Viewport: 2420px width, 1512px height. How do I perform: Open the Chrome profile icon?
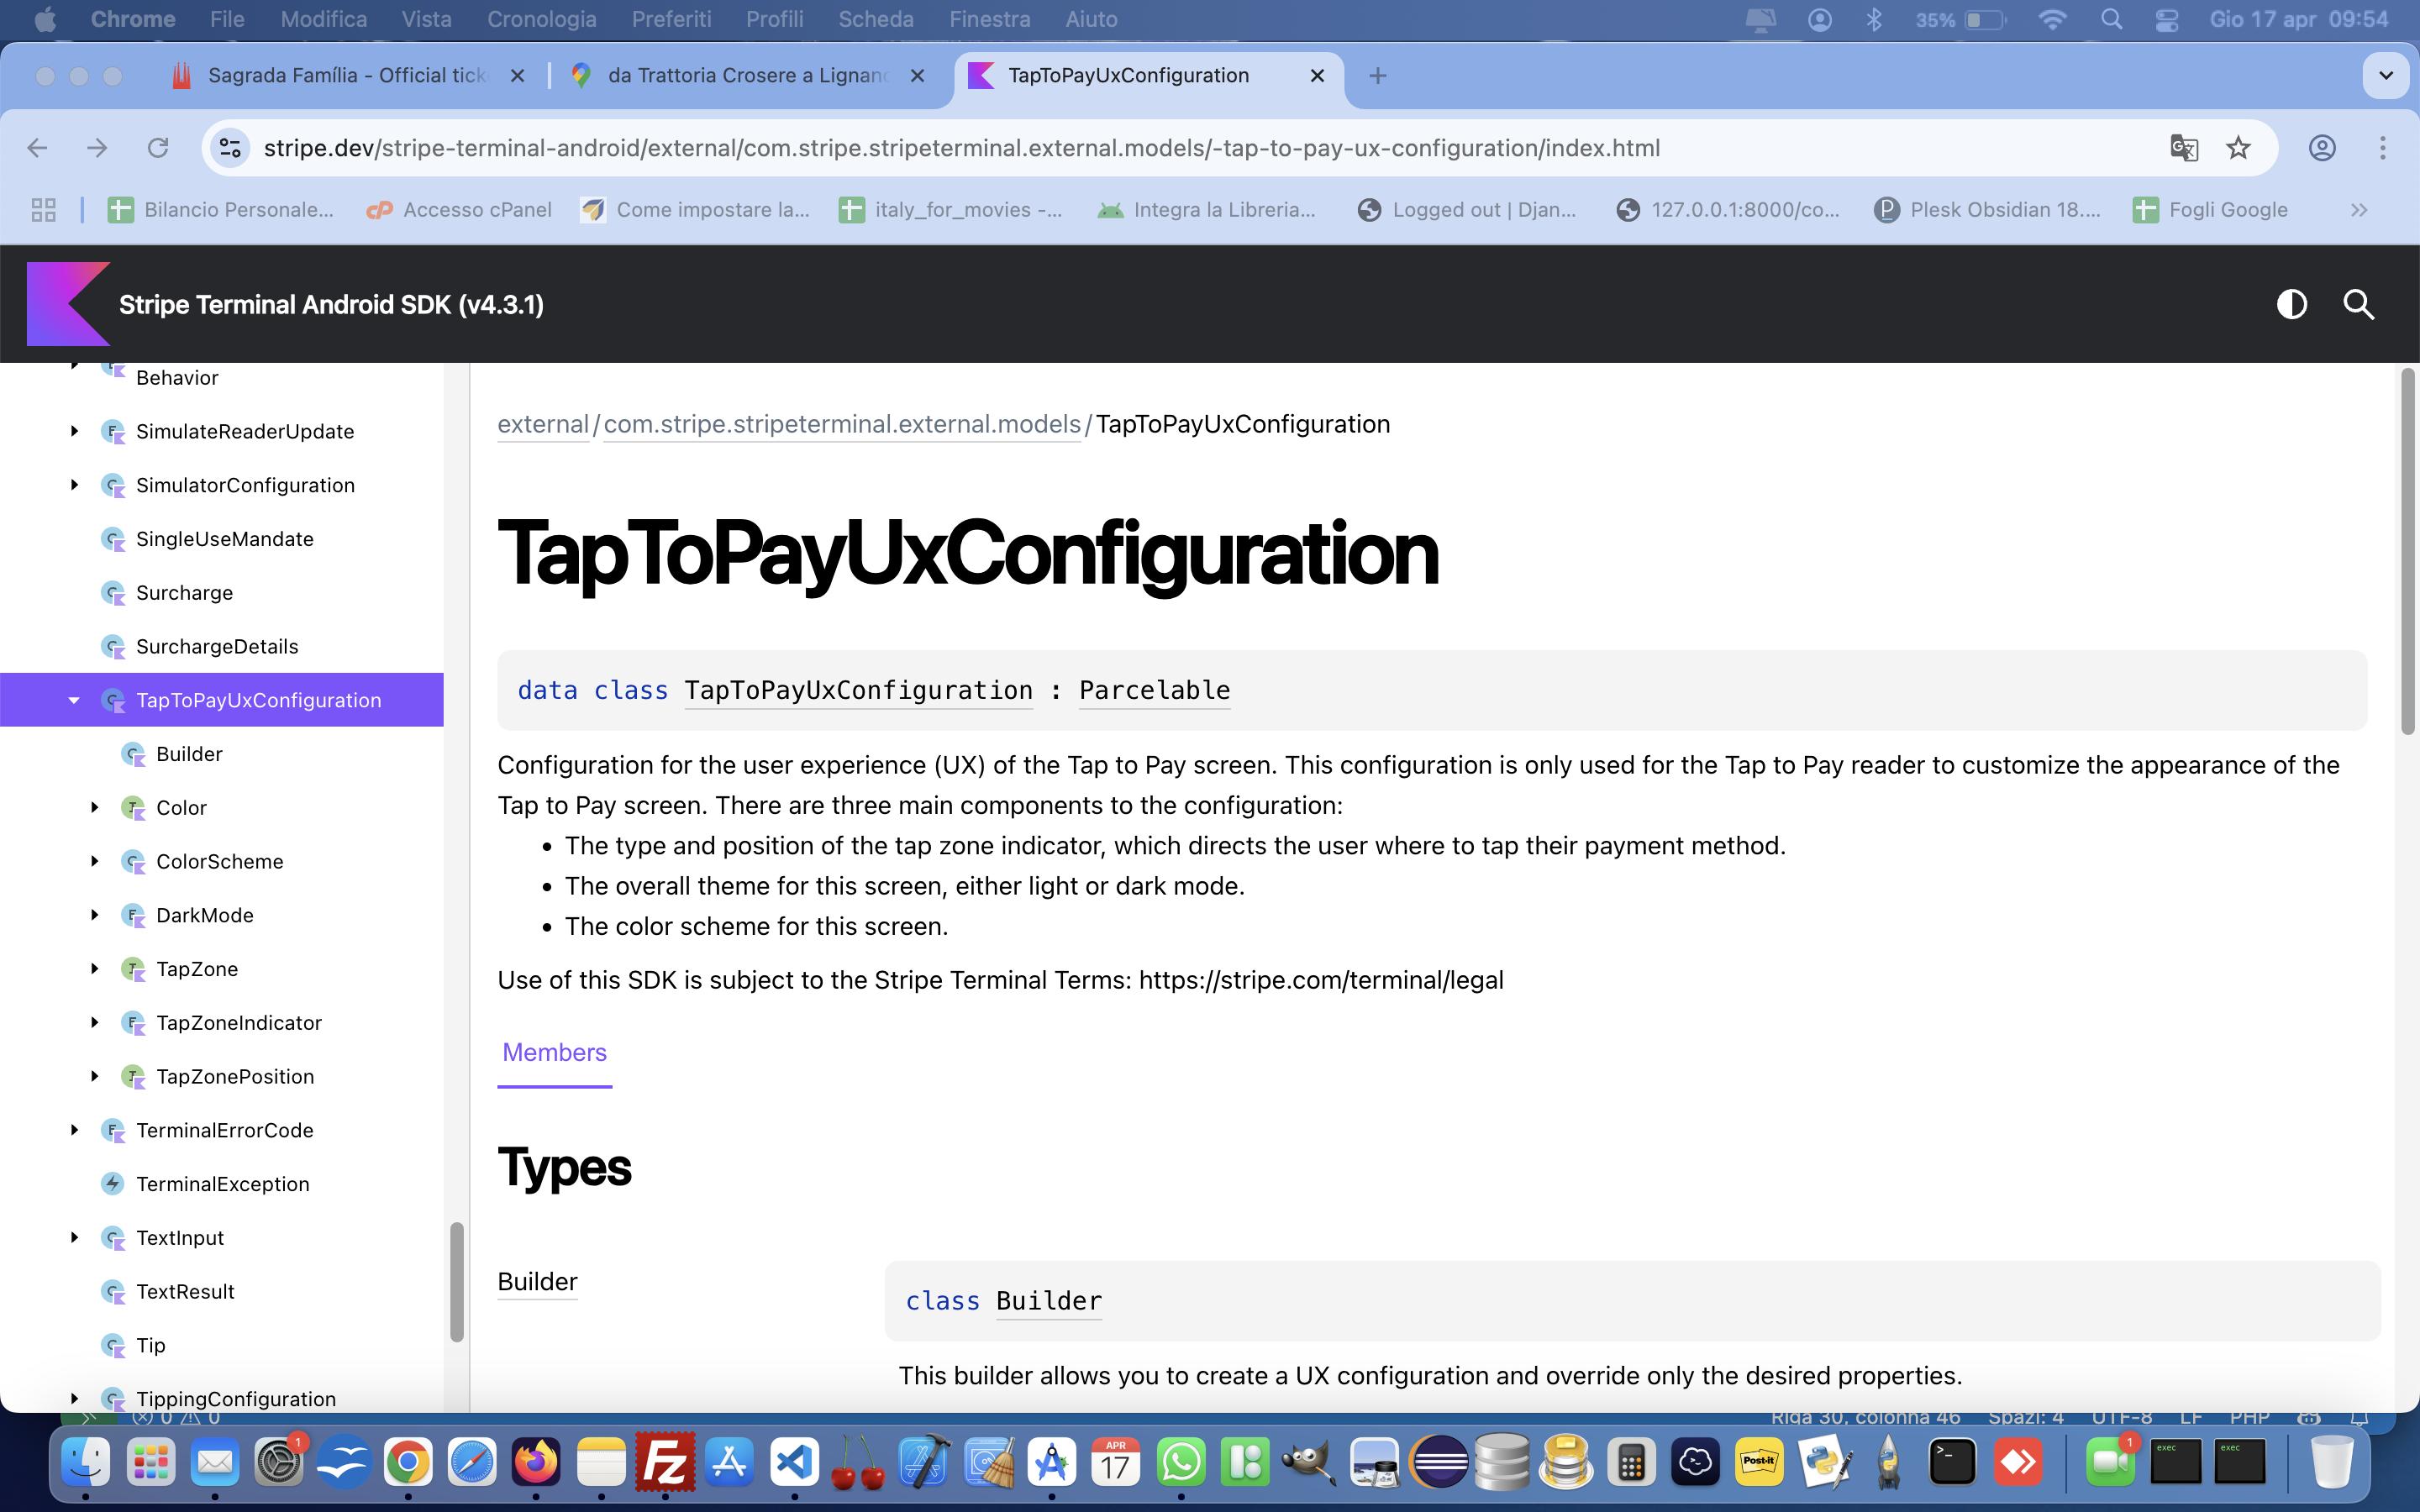point(2322,148)
